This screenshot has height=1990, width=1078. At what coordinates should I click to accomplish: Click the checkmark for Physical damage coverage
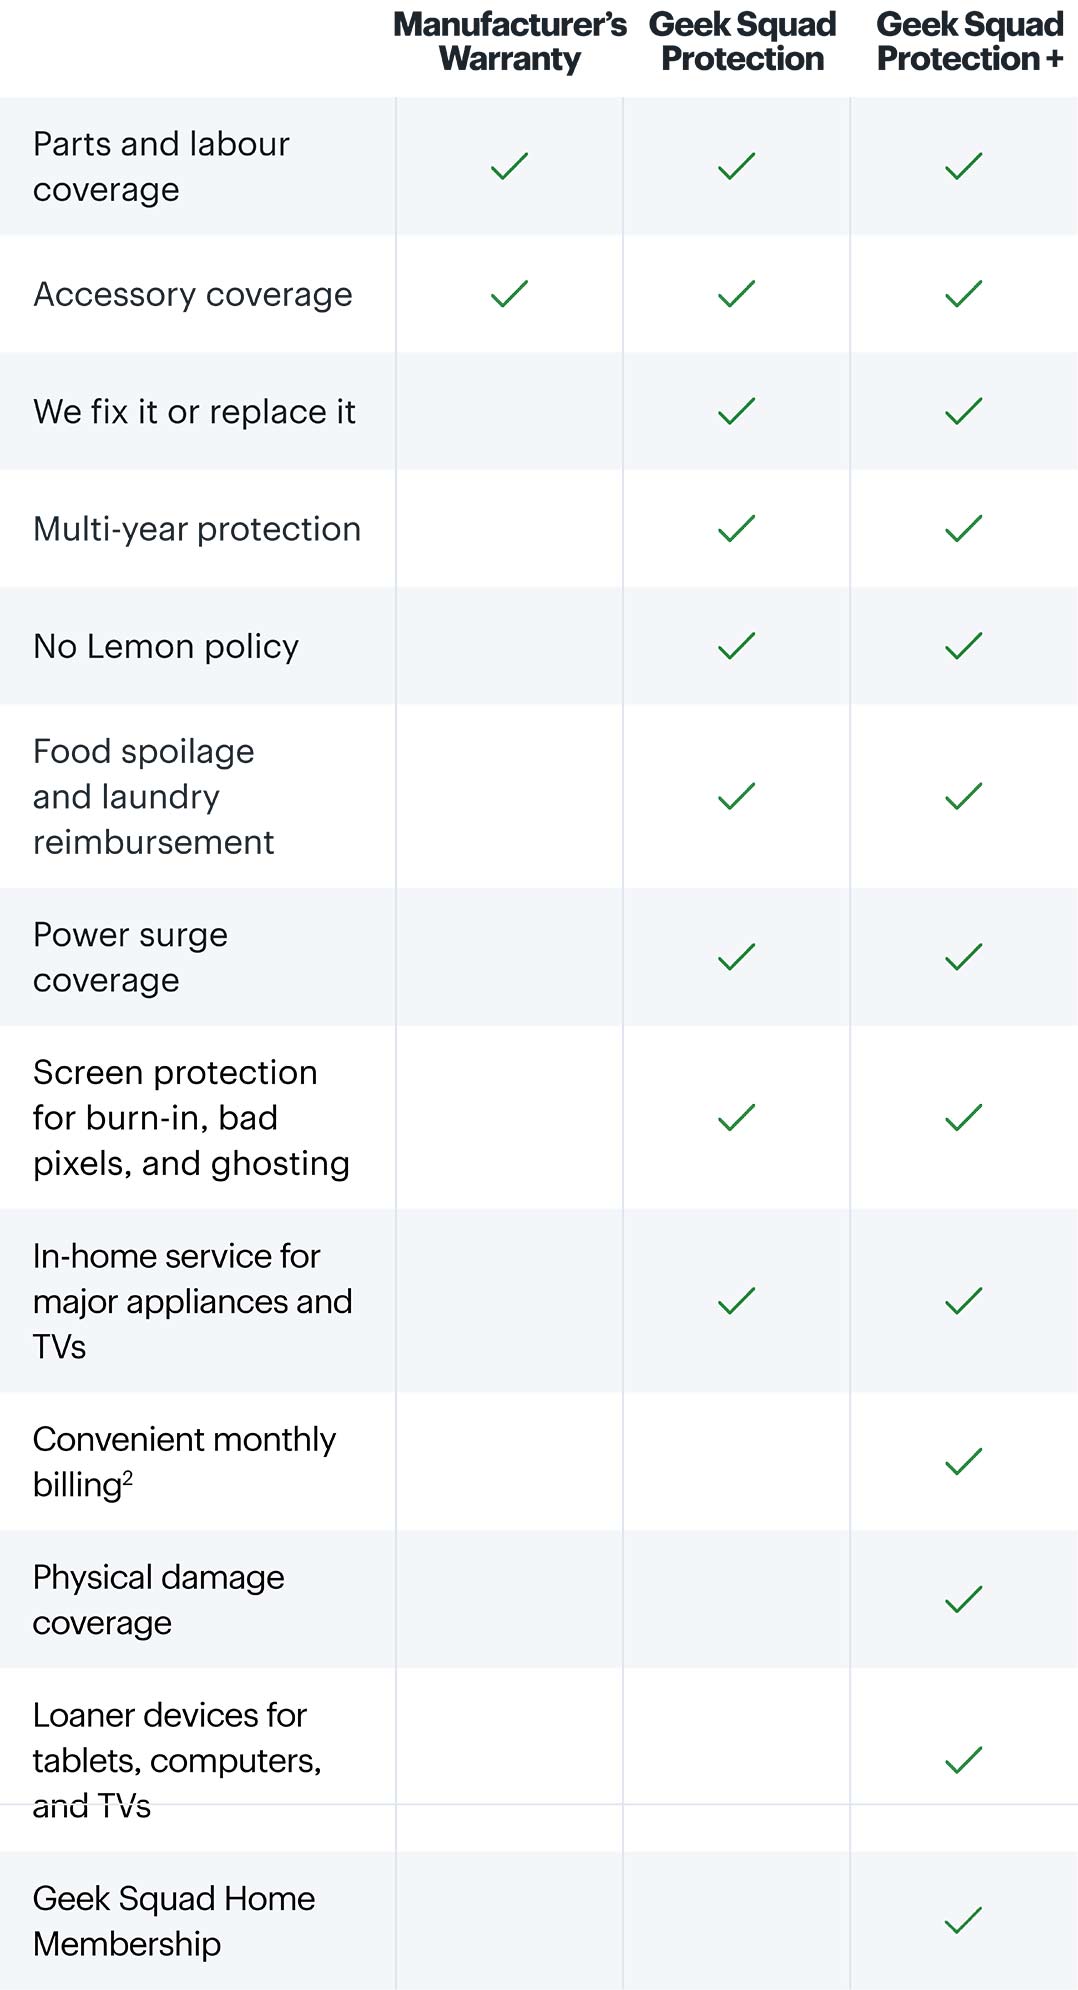point(963,1599)
